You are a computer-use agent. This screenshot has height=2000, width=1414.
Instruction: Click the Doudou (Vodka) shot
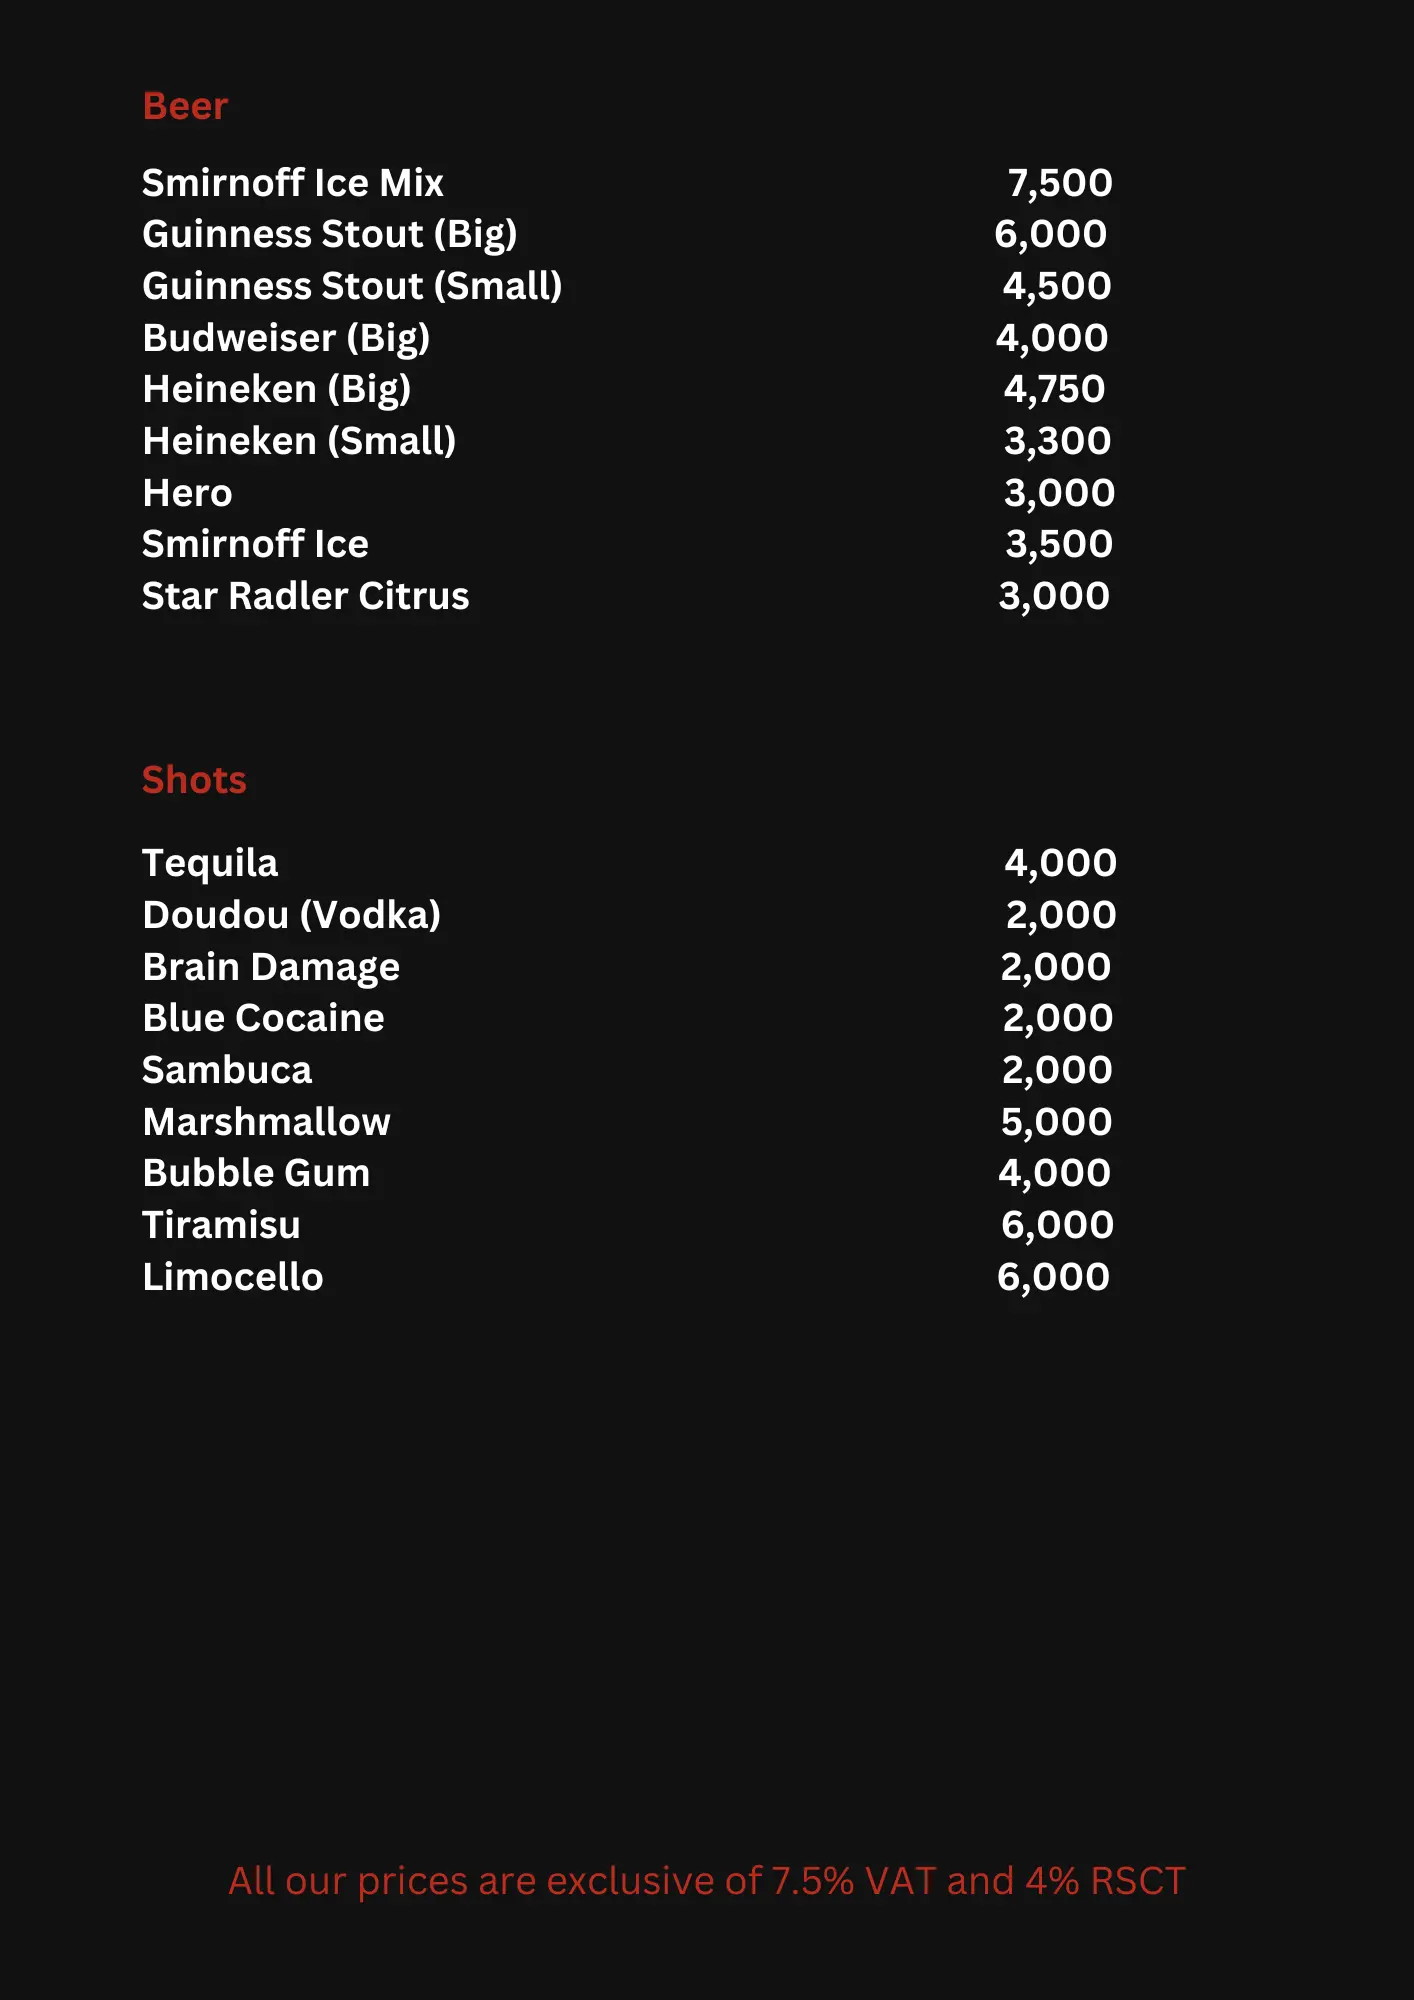[x=291, y=915]
